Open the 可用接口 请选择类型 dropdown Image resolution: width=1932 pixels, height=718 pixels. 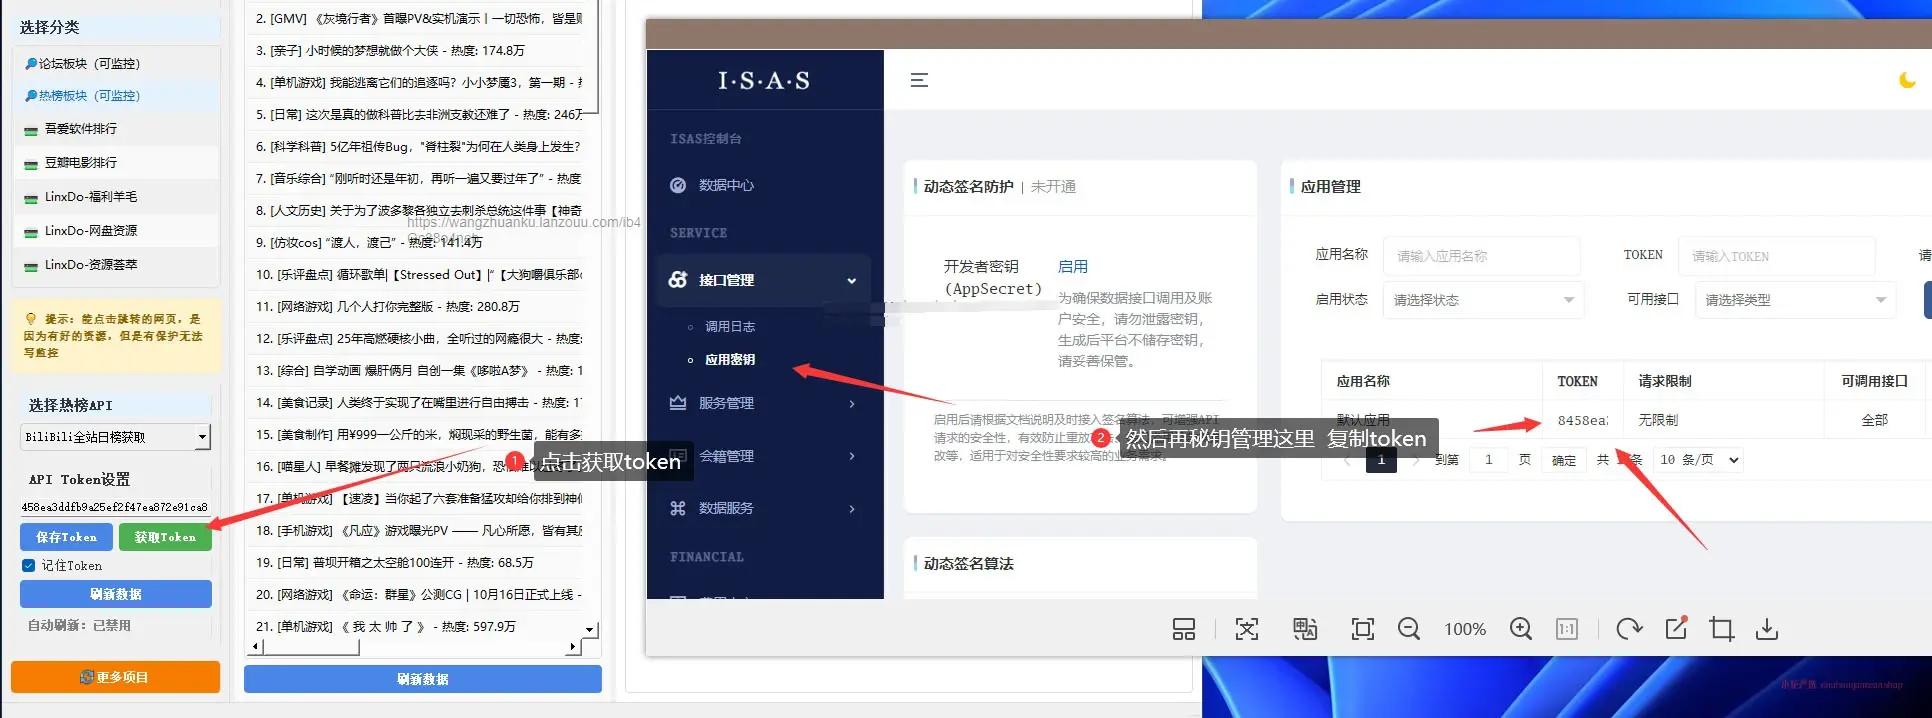click(x=1795, y=300)
